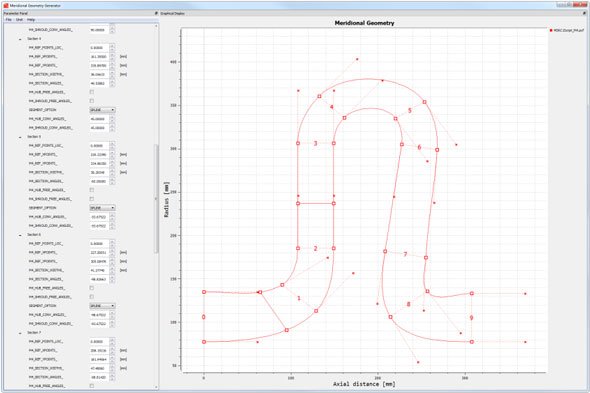
Task: Select section label 3 in the plot
Action: 315,143
